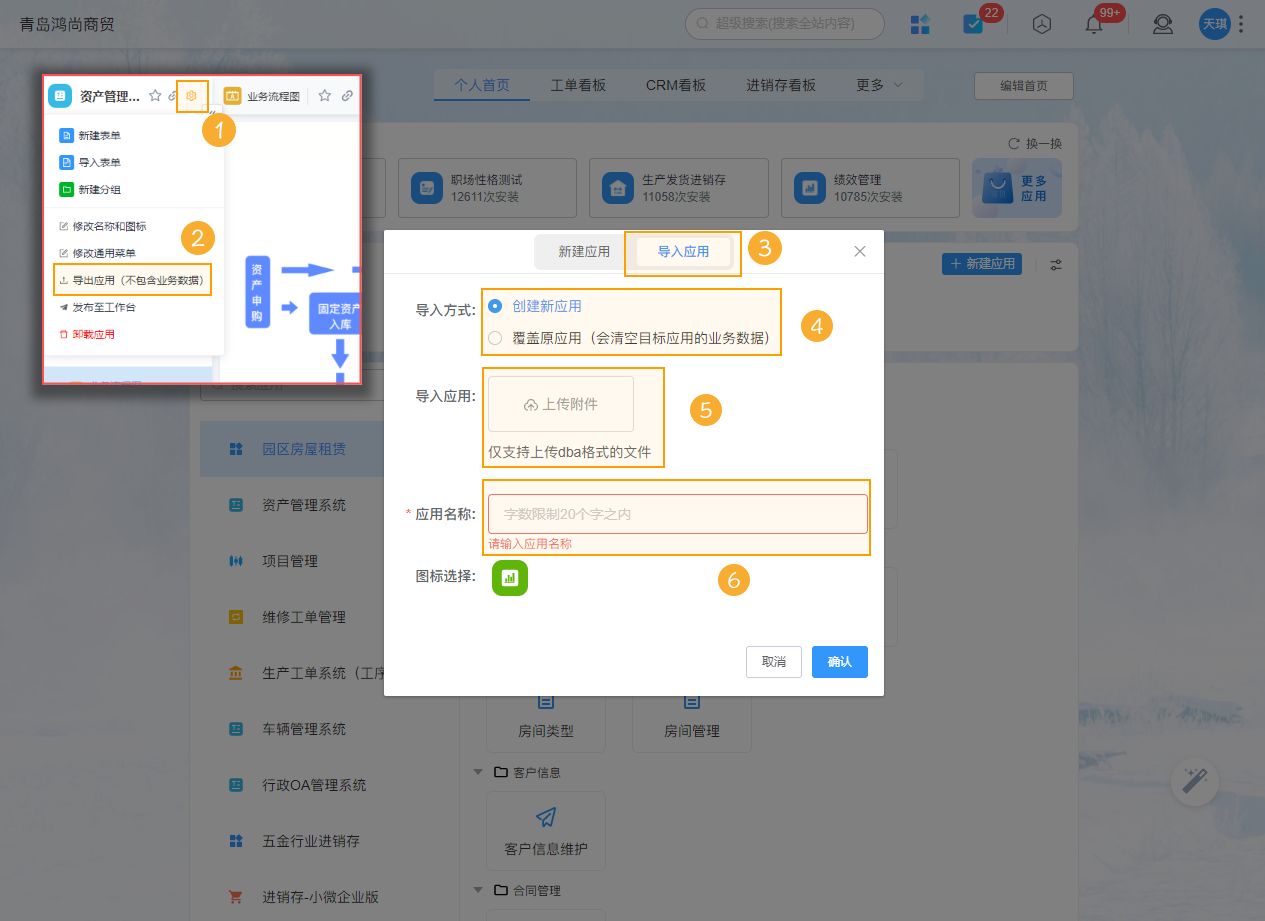This screenshot has height=921, width=1265.
Task: Click the 确认 confirm button
Action: [839, 661]
